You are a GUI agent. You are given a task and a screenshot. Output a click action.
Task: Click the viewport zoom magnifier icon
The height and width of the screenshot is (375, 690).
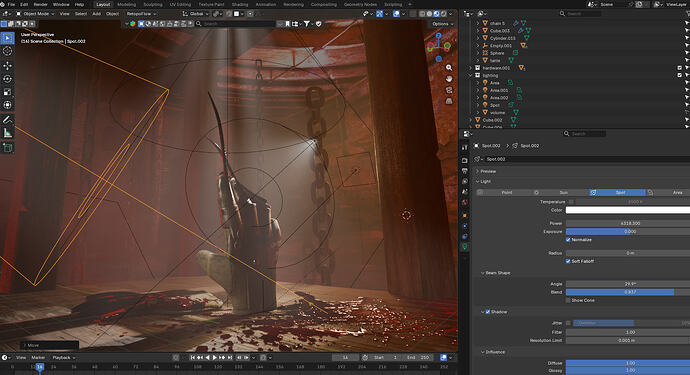tap(449, 68)
